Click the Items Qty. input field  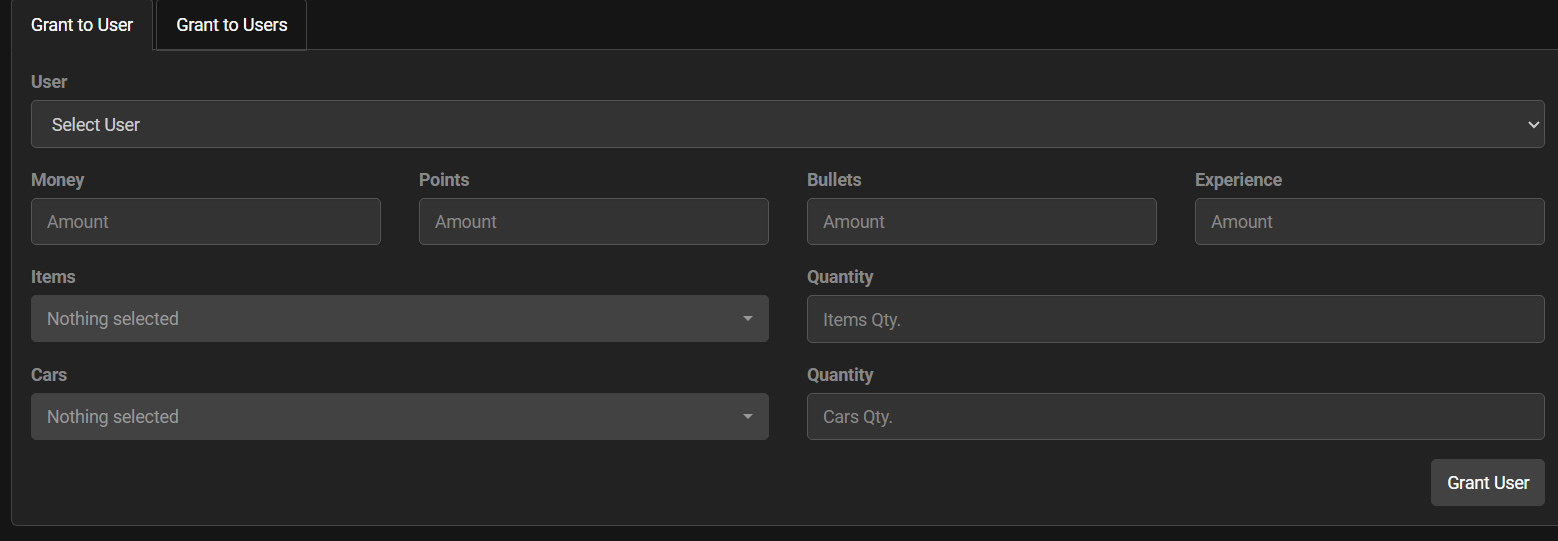point(1175,319)
